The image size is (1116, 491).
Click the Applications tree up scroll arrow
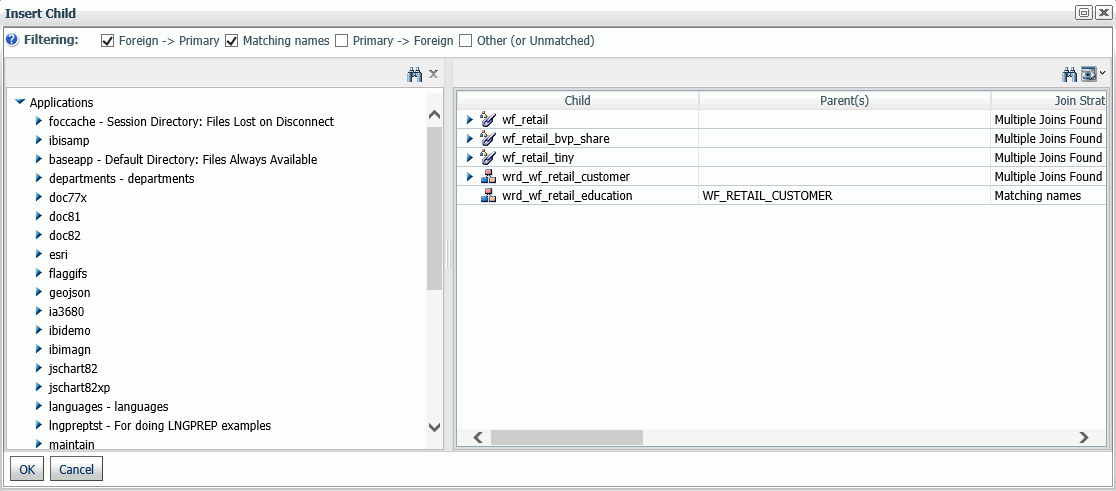coord(433,115)
